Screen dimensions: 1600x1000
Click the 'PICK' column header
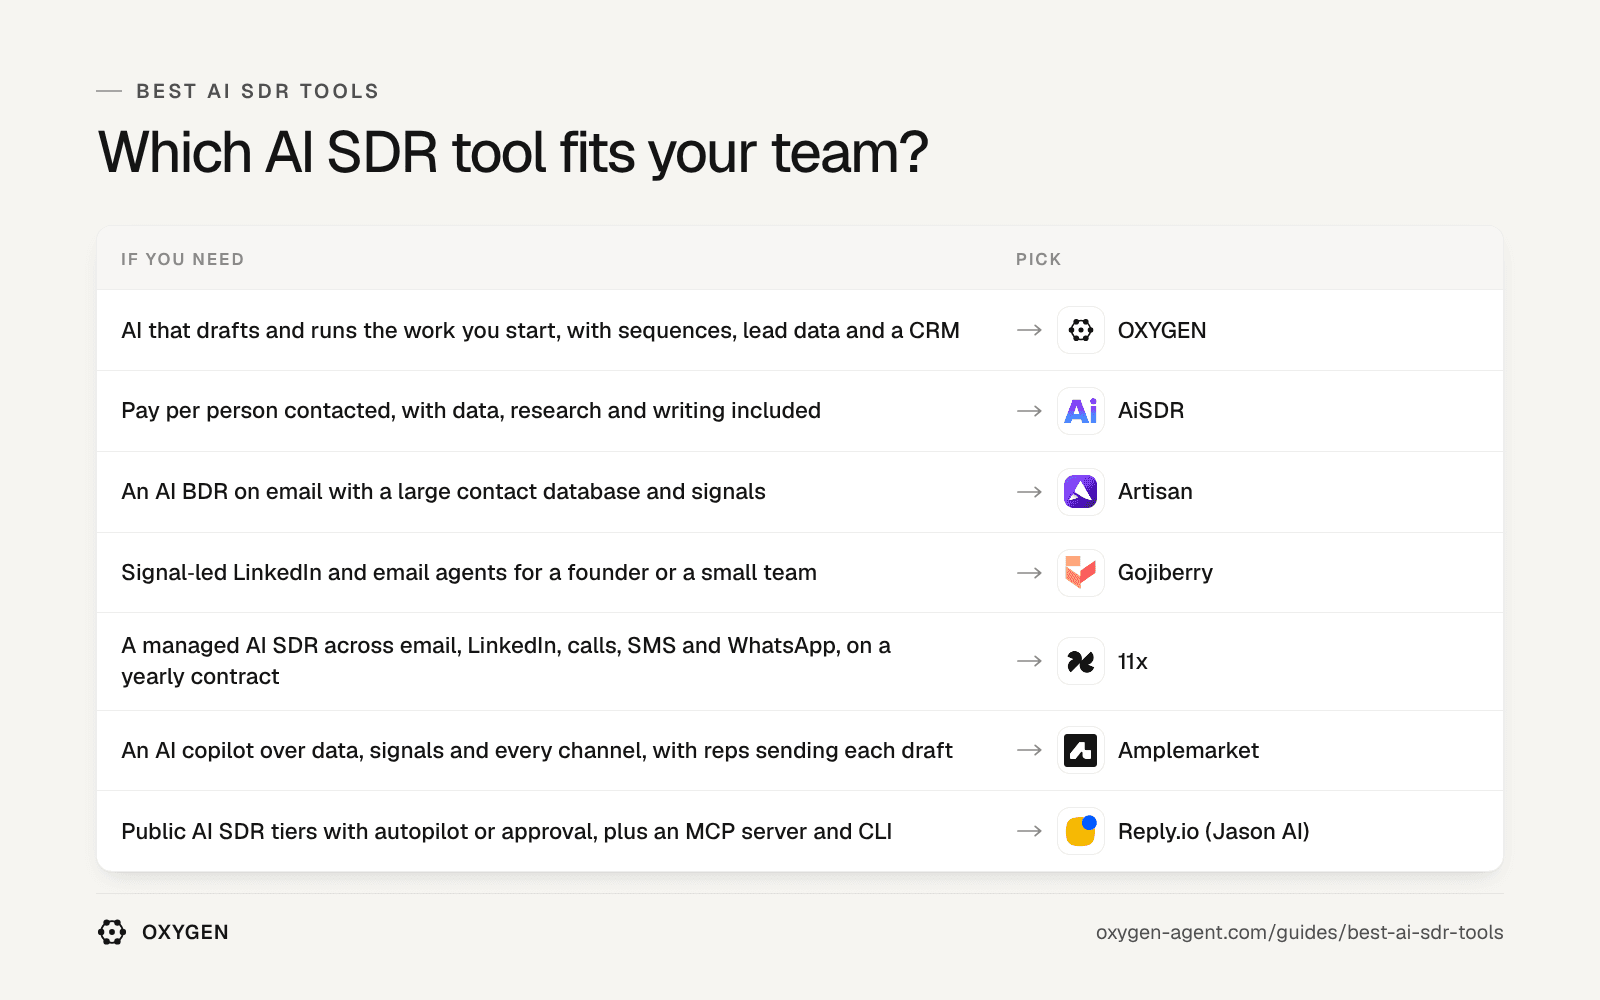pyautogui.click(x=1038, y=259)
